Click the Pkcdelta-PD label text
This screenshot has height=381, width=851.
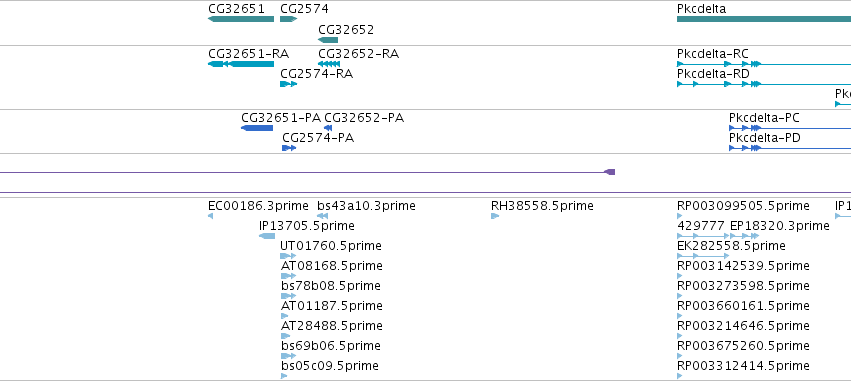(765, 138)
